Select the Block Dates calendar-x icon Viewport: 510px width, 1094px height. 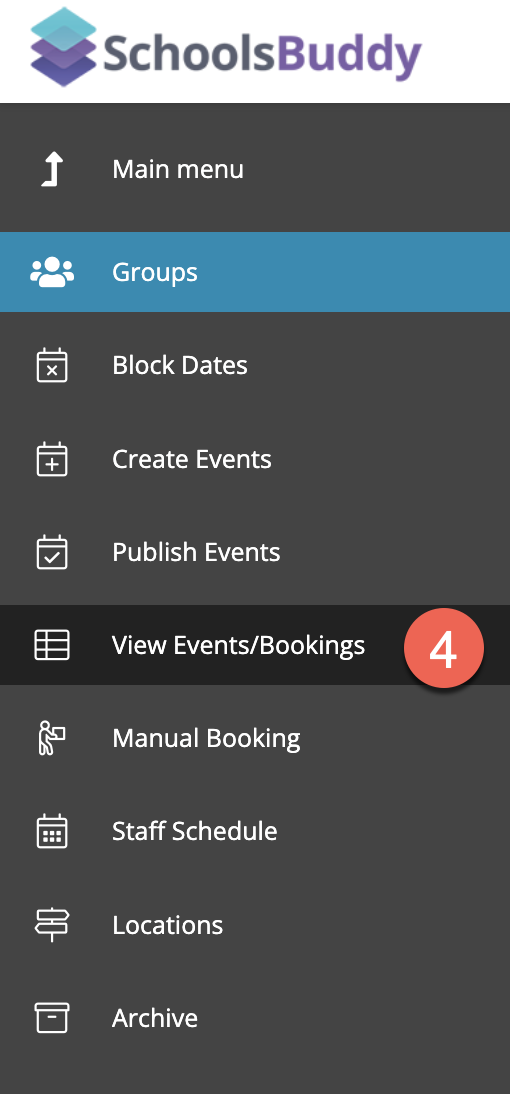(52, 366)
